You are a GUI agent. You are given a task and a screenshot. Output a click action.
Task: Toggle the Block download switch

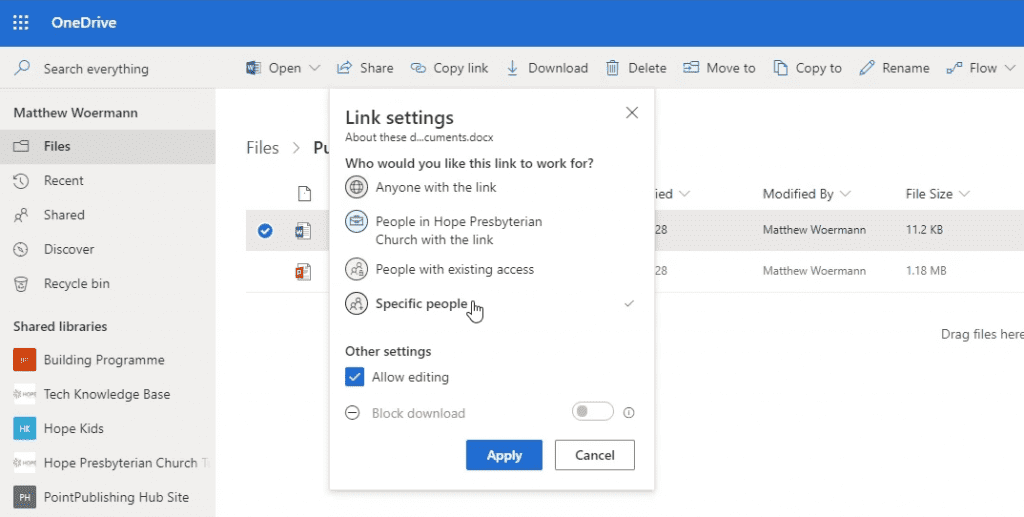[592, 412]
